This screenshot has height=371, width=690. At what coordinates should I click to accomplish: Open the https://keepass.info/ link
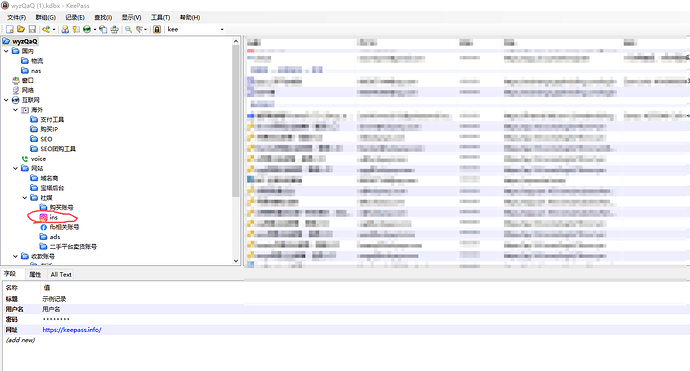pos(72,330)
